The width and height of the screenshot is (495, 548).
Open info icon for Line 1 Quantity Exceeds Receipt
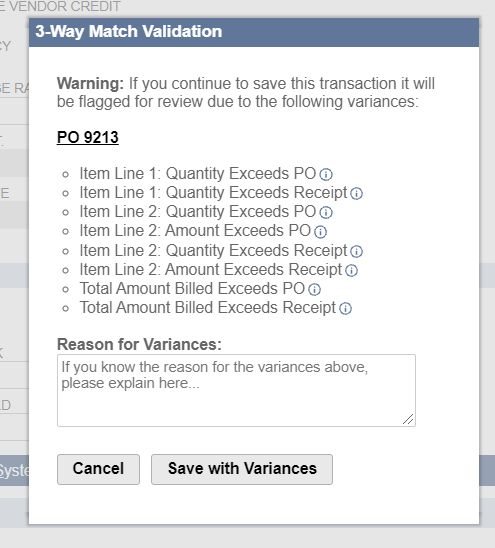[357, 194]
